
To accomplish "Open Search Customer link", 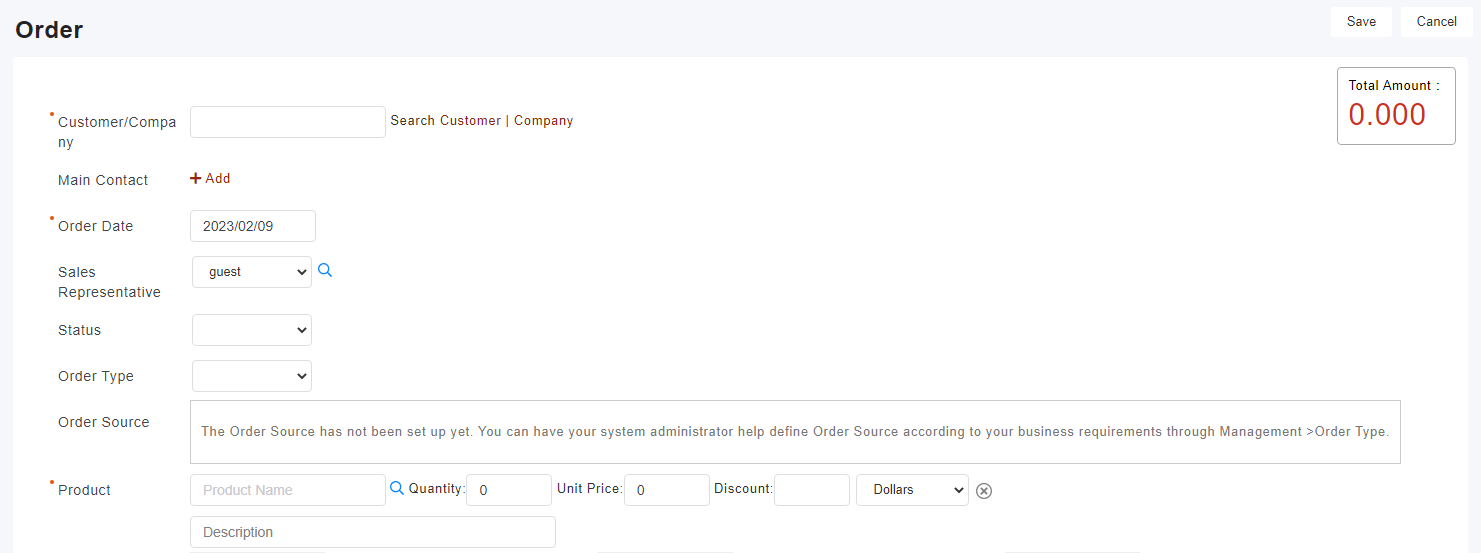I will pos(446,120).
